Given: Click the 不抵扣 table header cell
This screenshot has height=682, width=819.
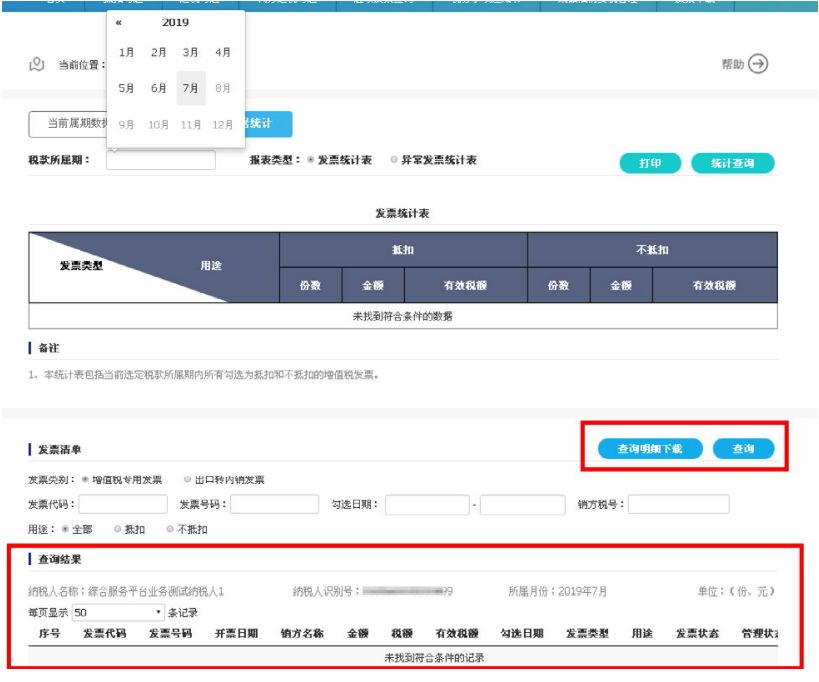Looking at the screenshot, I should [652, 250].
